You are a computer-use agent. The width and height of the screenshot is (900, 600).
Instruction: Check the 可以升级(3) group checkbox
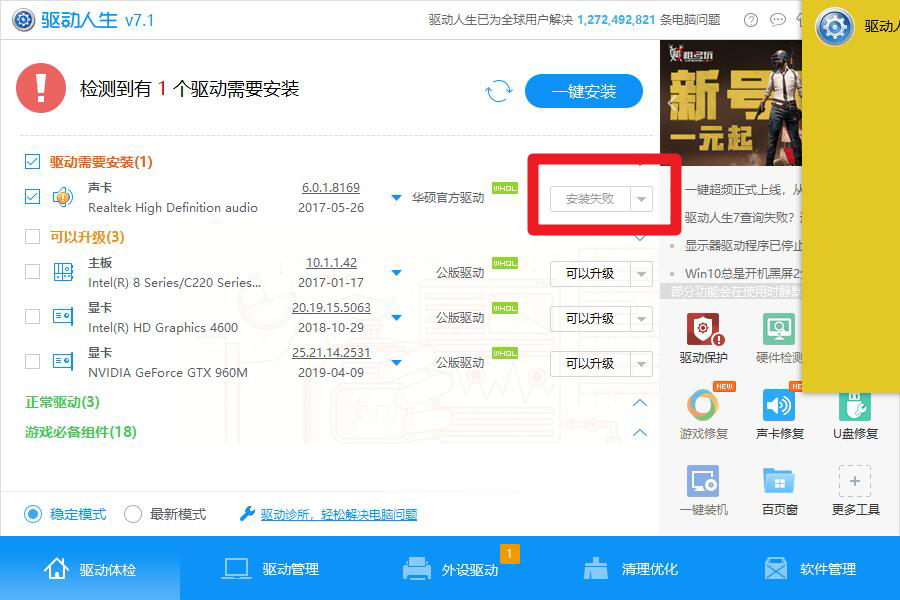click(33, 237)
